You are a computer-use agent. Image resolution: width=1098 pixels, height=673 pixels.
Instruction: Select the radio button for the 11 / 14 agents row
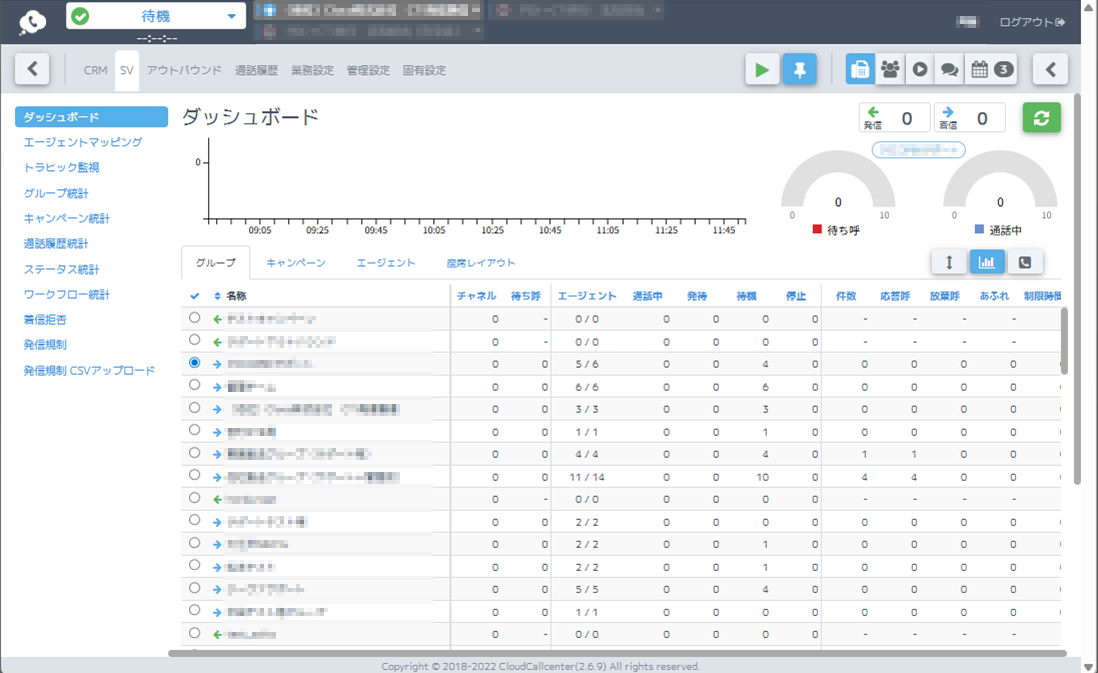(194, 476)
